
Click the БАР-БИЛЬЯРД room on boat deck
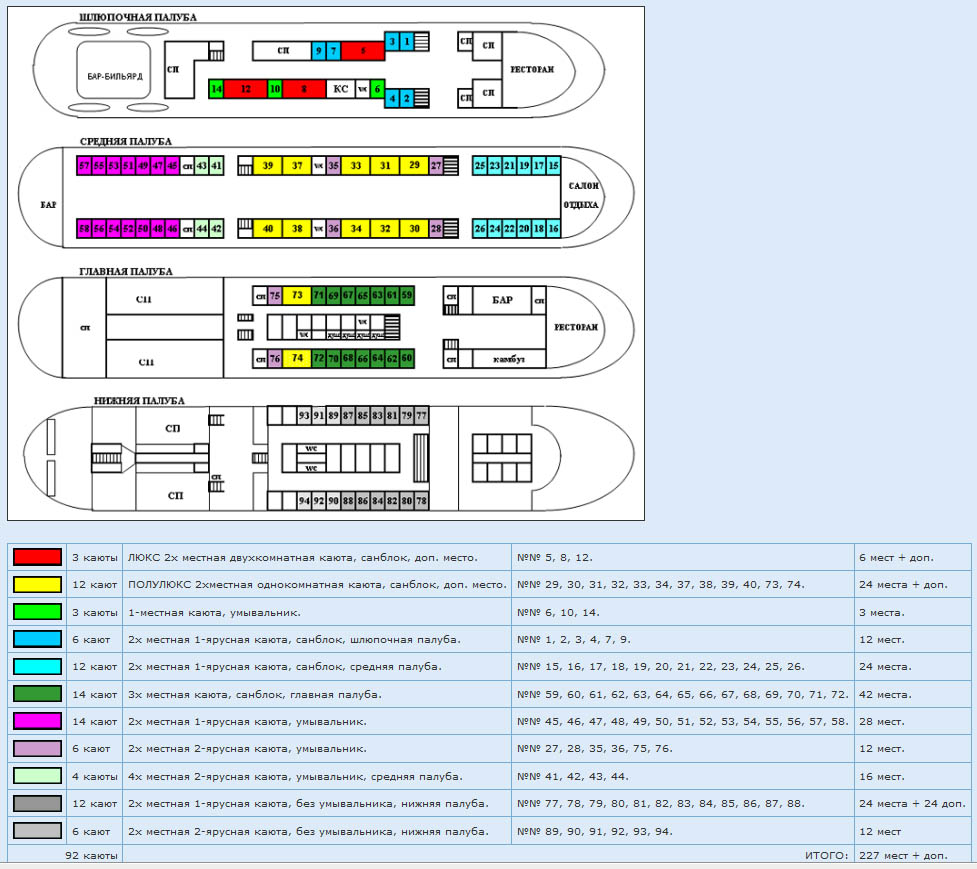click(114, 69)
